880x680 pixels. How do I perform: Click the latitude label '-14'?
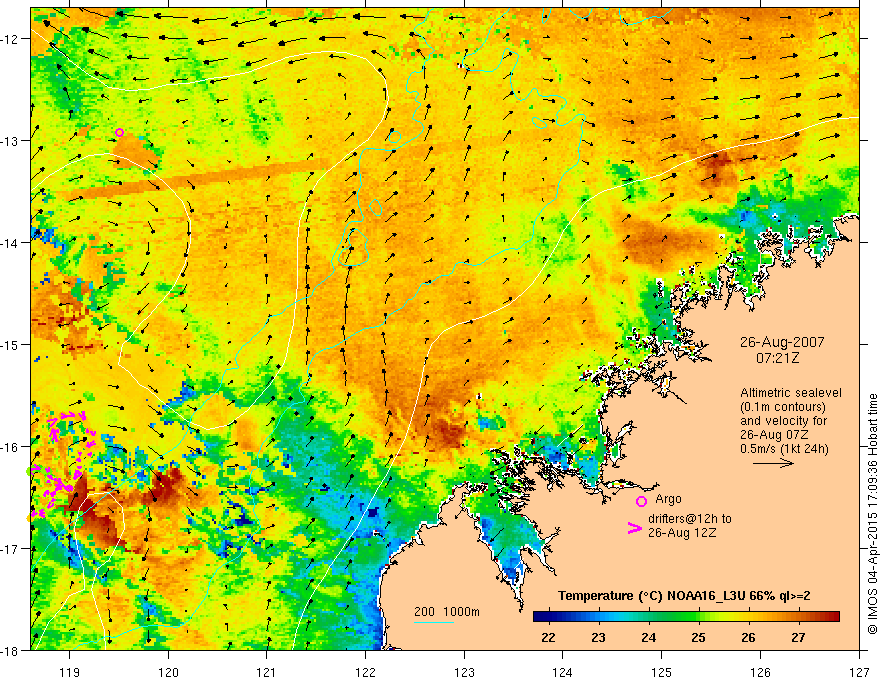coord(11,243)
